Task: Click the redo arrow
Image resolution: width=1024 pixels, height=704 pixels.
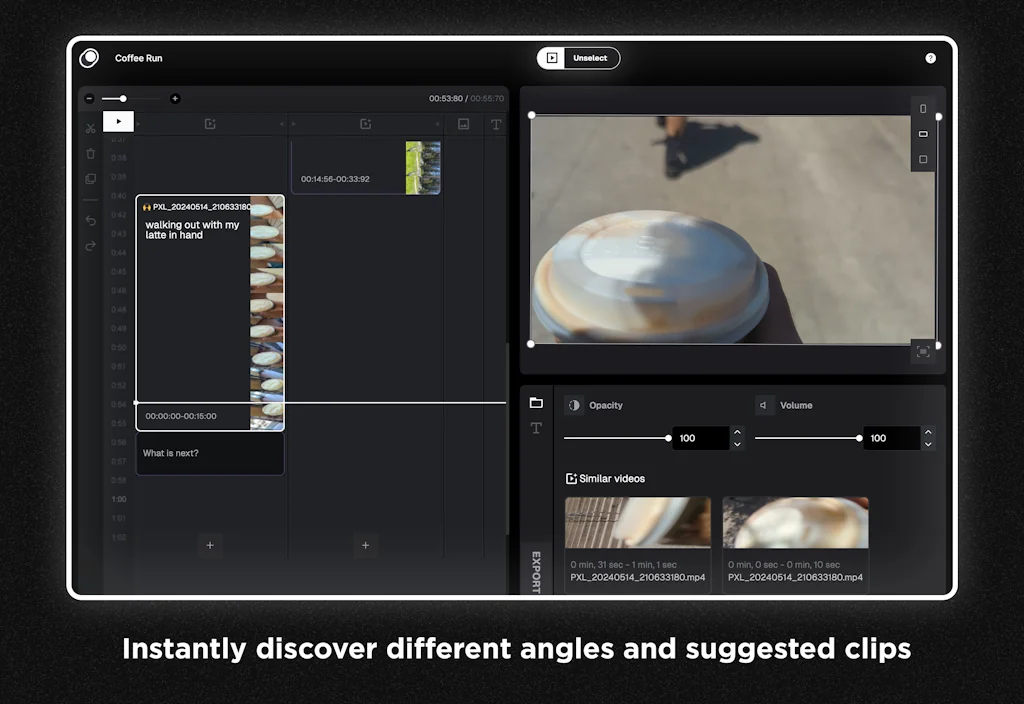Action: (90, 246)
